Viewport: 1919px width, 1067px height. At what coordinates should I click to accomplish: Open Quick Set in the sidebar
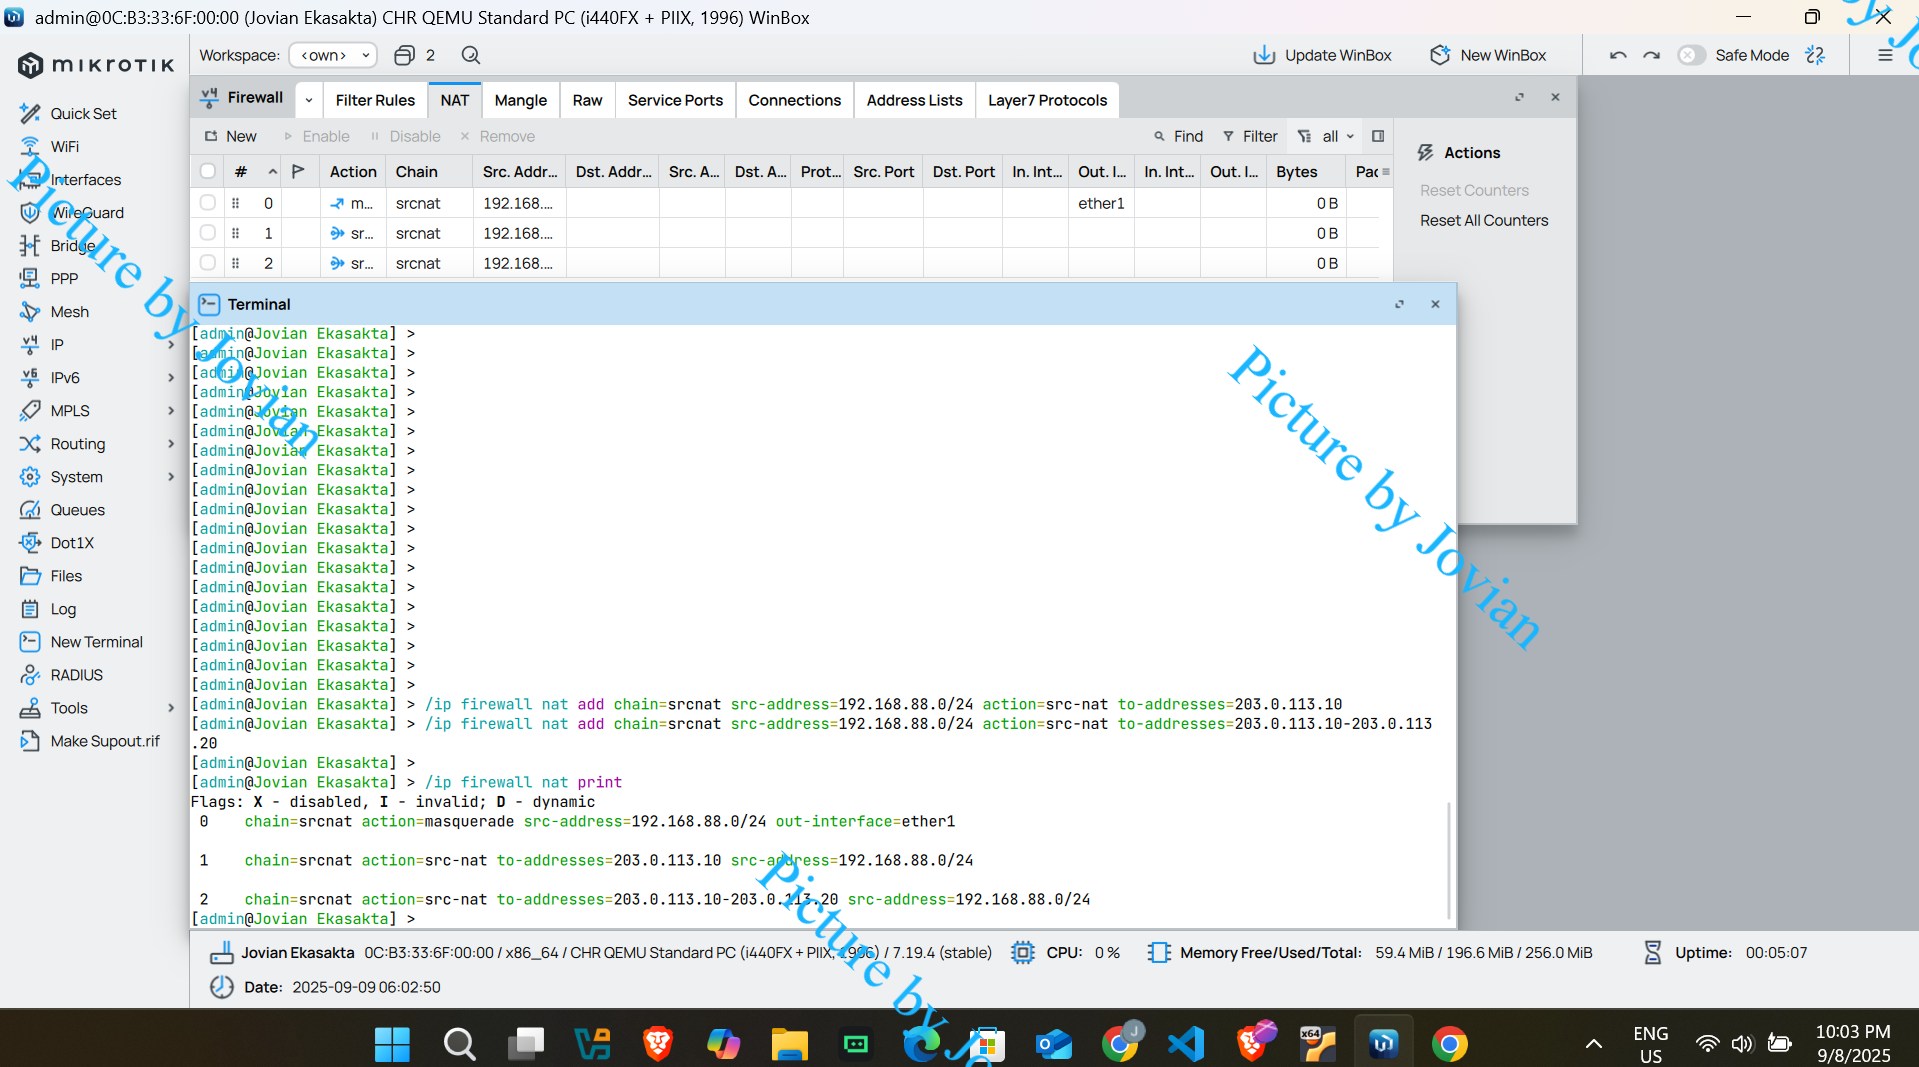[83, 113]
